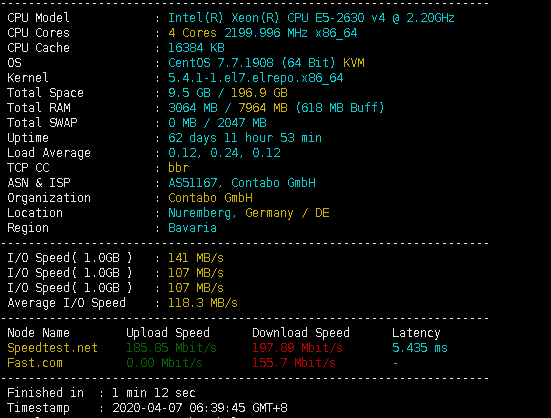Click the AS51167 Contabo GmbH text
Screen dimensions: 551x418
pos(242,183)
